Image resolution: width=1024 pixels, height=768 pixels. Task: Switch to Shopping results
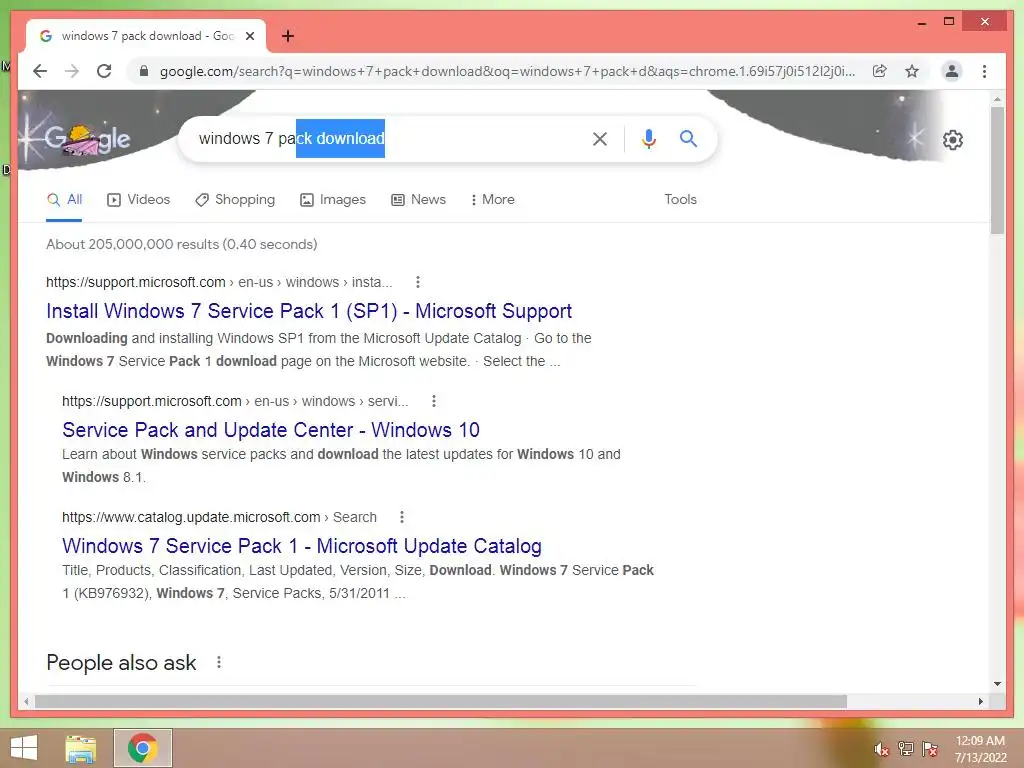[235, 200]
